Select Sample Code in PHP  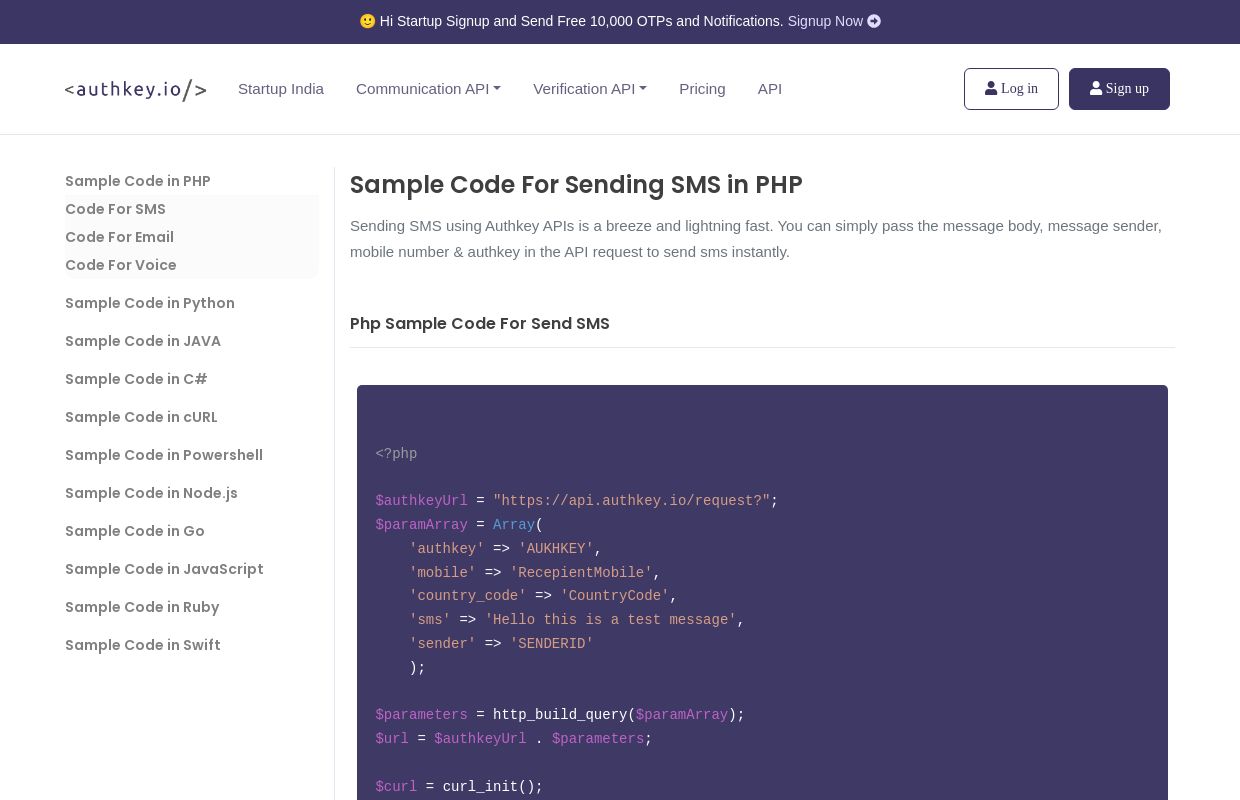pyautogui.click(x=138, y=181)
